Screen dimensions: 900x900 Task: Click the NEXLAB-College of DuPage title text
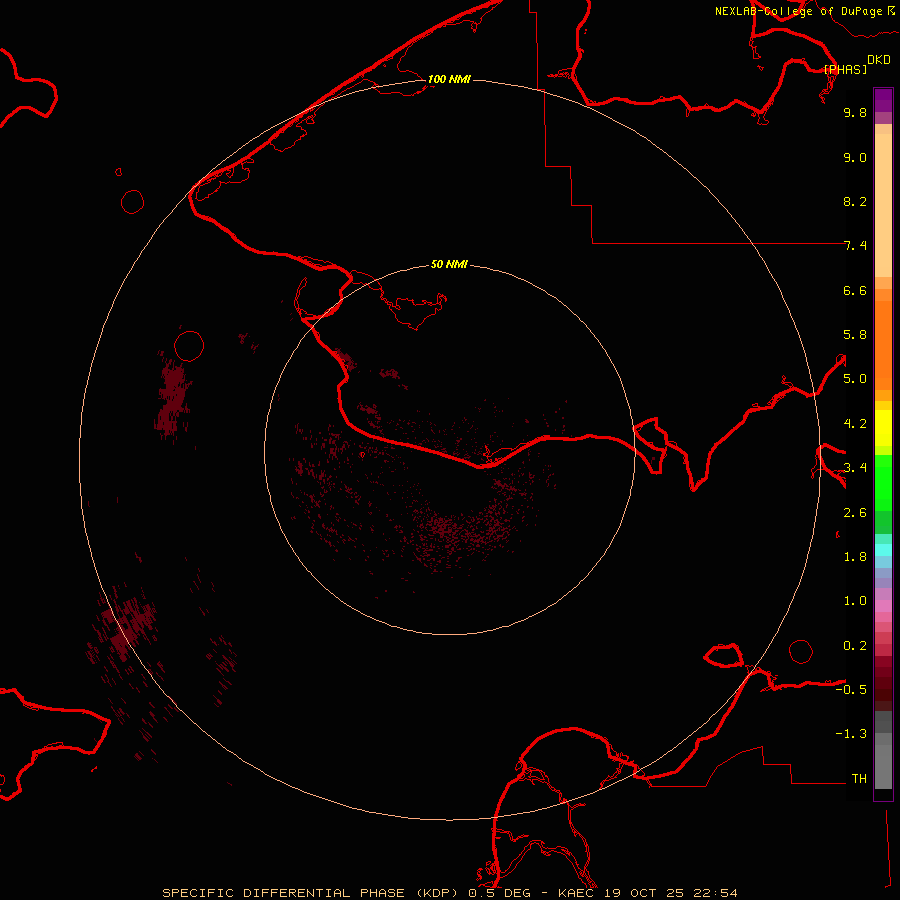(798, 11)
